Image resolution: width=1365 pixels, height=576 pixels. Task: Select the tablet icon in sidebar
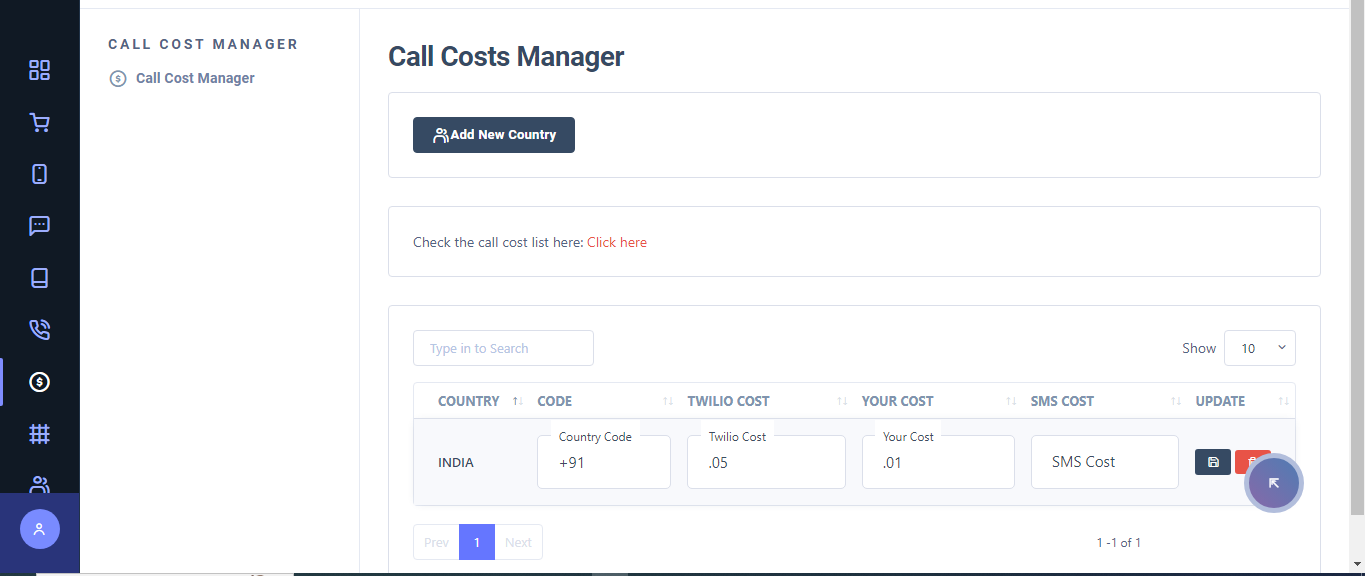click(x=39, y=277)
